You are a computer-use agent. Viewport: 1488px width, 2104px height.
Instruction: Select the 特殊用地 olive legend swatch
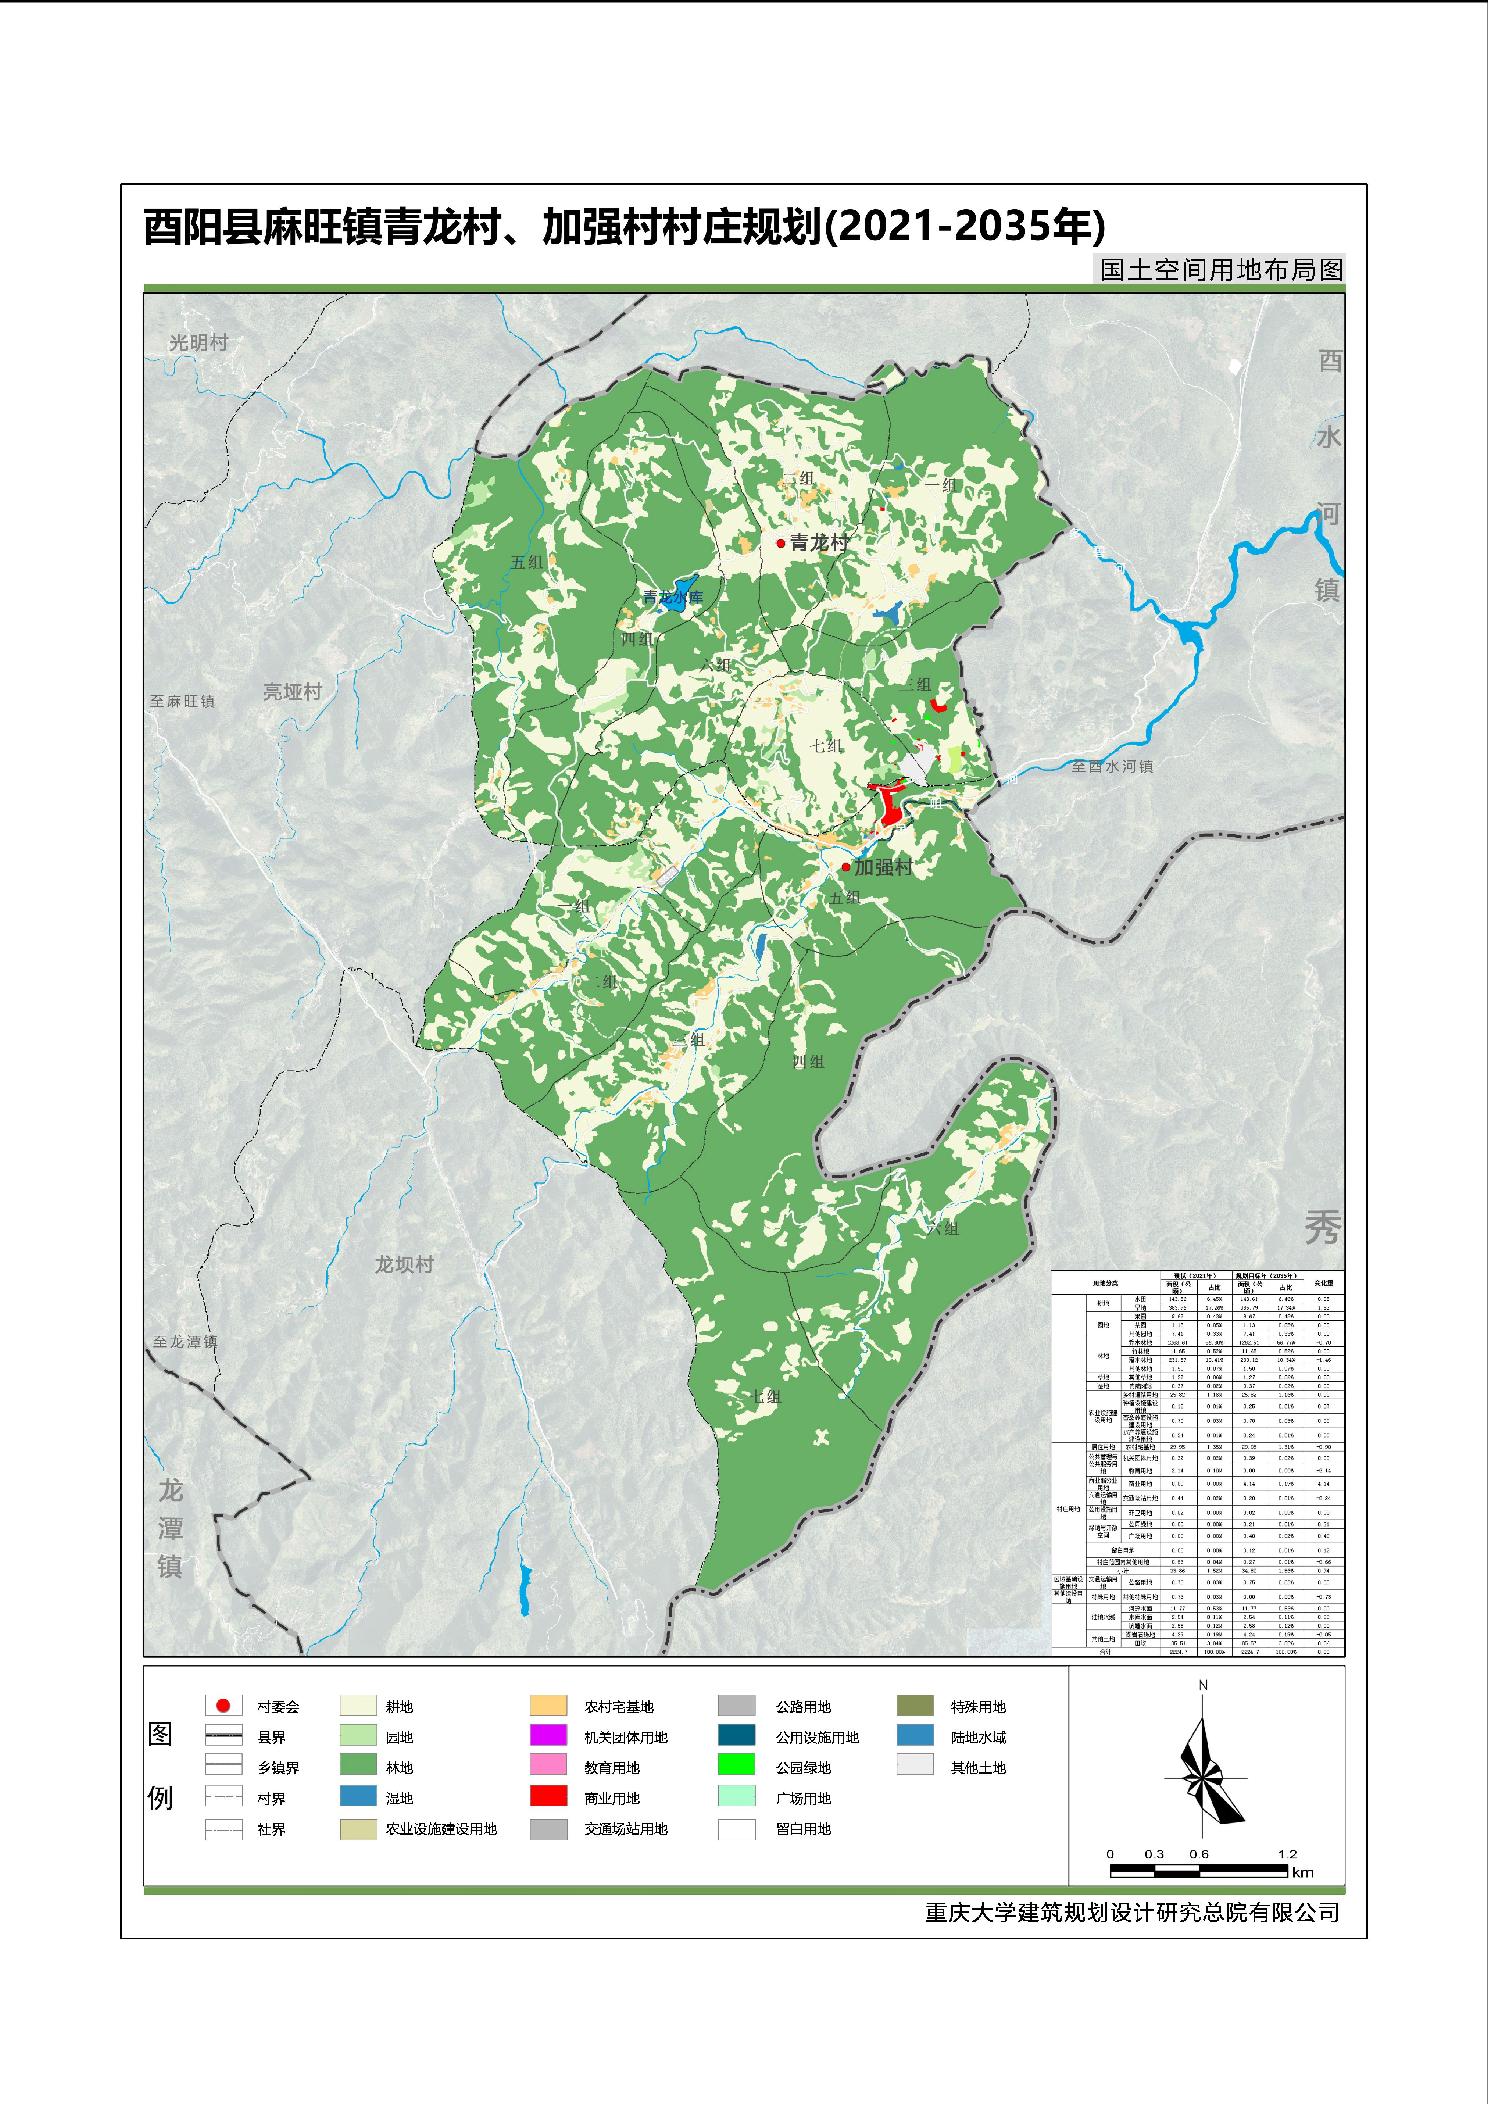[915, 1706]
